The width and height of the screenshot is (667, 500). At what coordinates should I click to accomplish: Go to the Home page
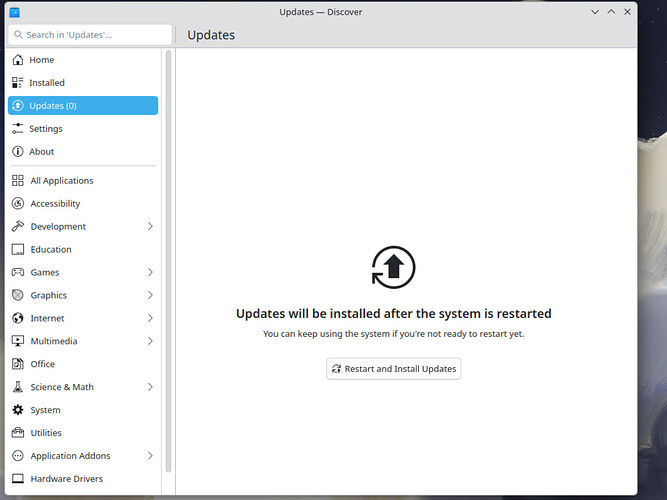83,60
